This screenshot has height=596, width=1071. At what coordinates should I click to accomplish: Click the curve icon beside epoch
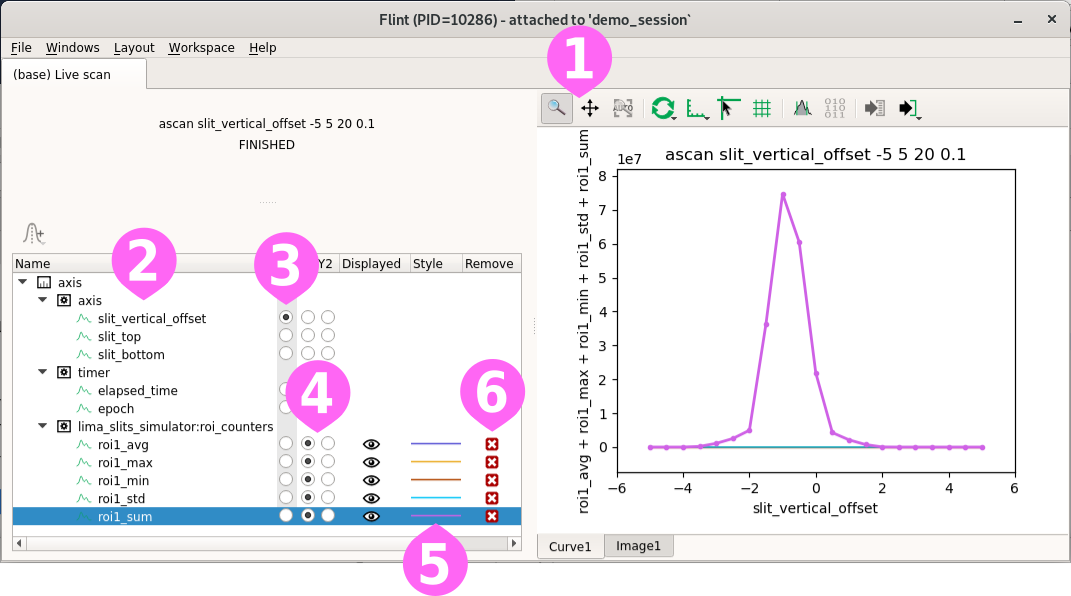(x=84, y=408)
